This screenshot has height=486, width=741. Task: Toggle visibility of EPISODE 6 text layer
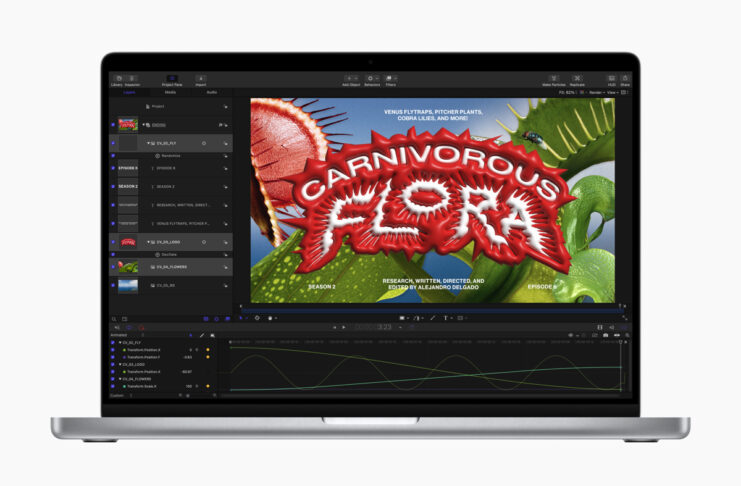(113, 168)
